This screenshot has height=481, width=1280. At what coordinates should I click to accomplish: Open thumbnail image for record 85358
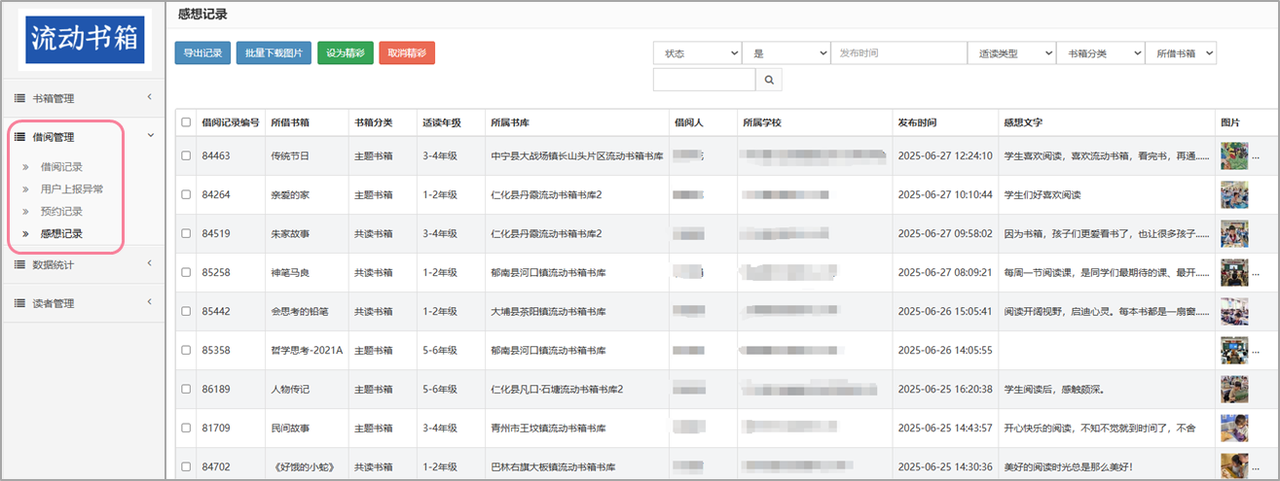pos(1234,350)
